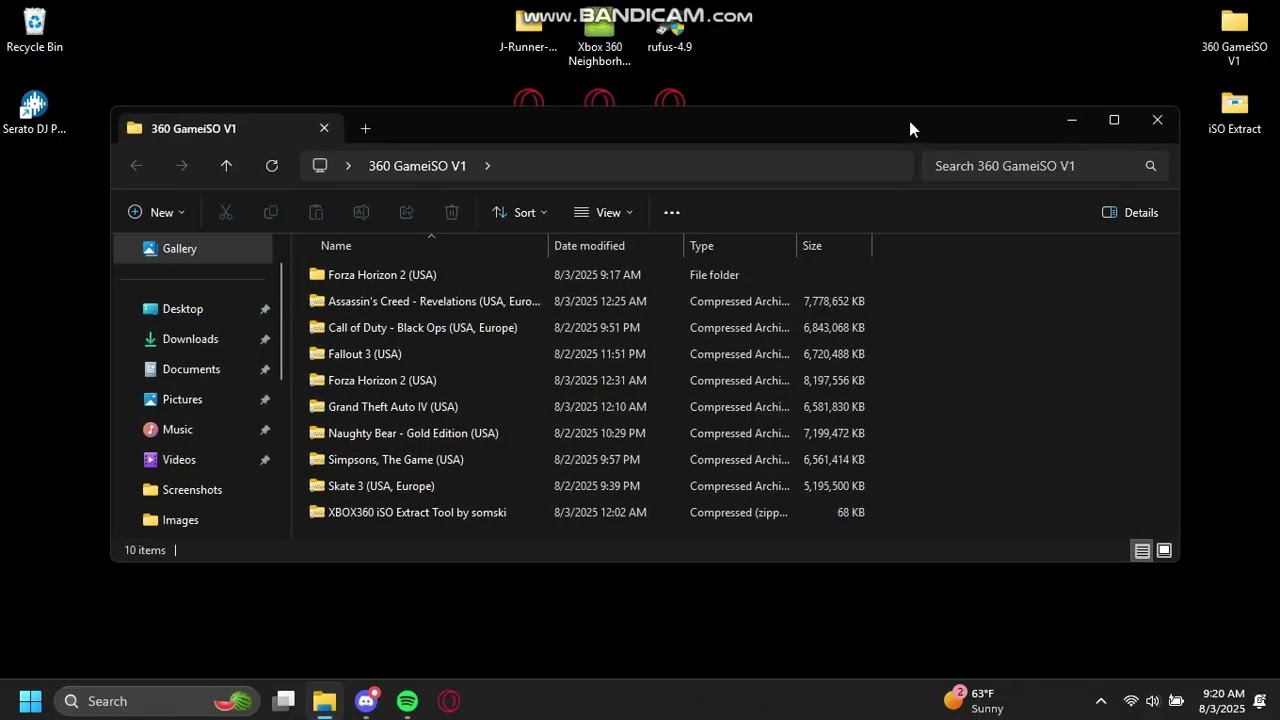Open Opera browser from the taskbar
Screen dimensions: 1280x720
pos(449,701)
